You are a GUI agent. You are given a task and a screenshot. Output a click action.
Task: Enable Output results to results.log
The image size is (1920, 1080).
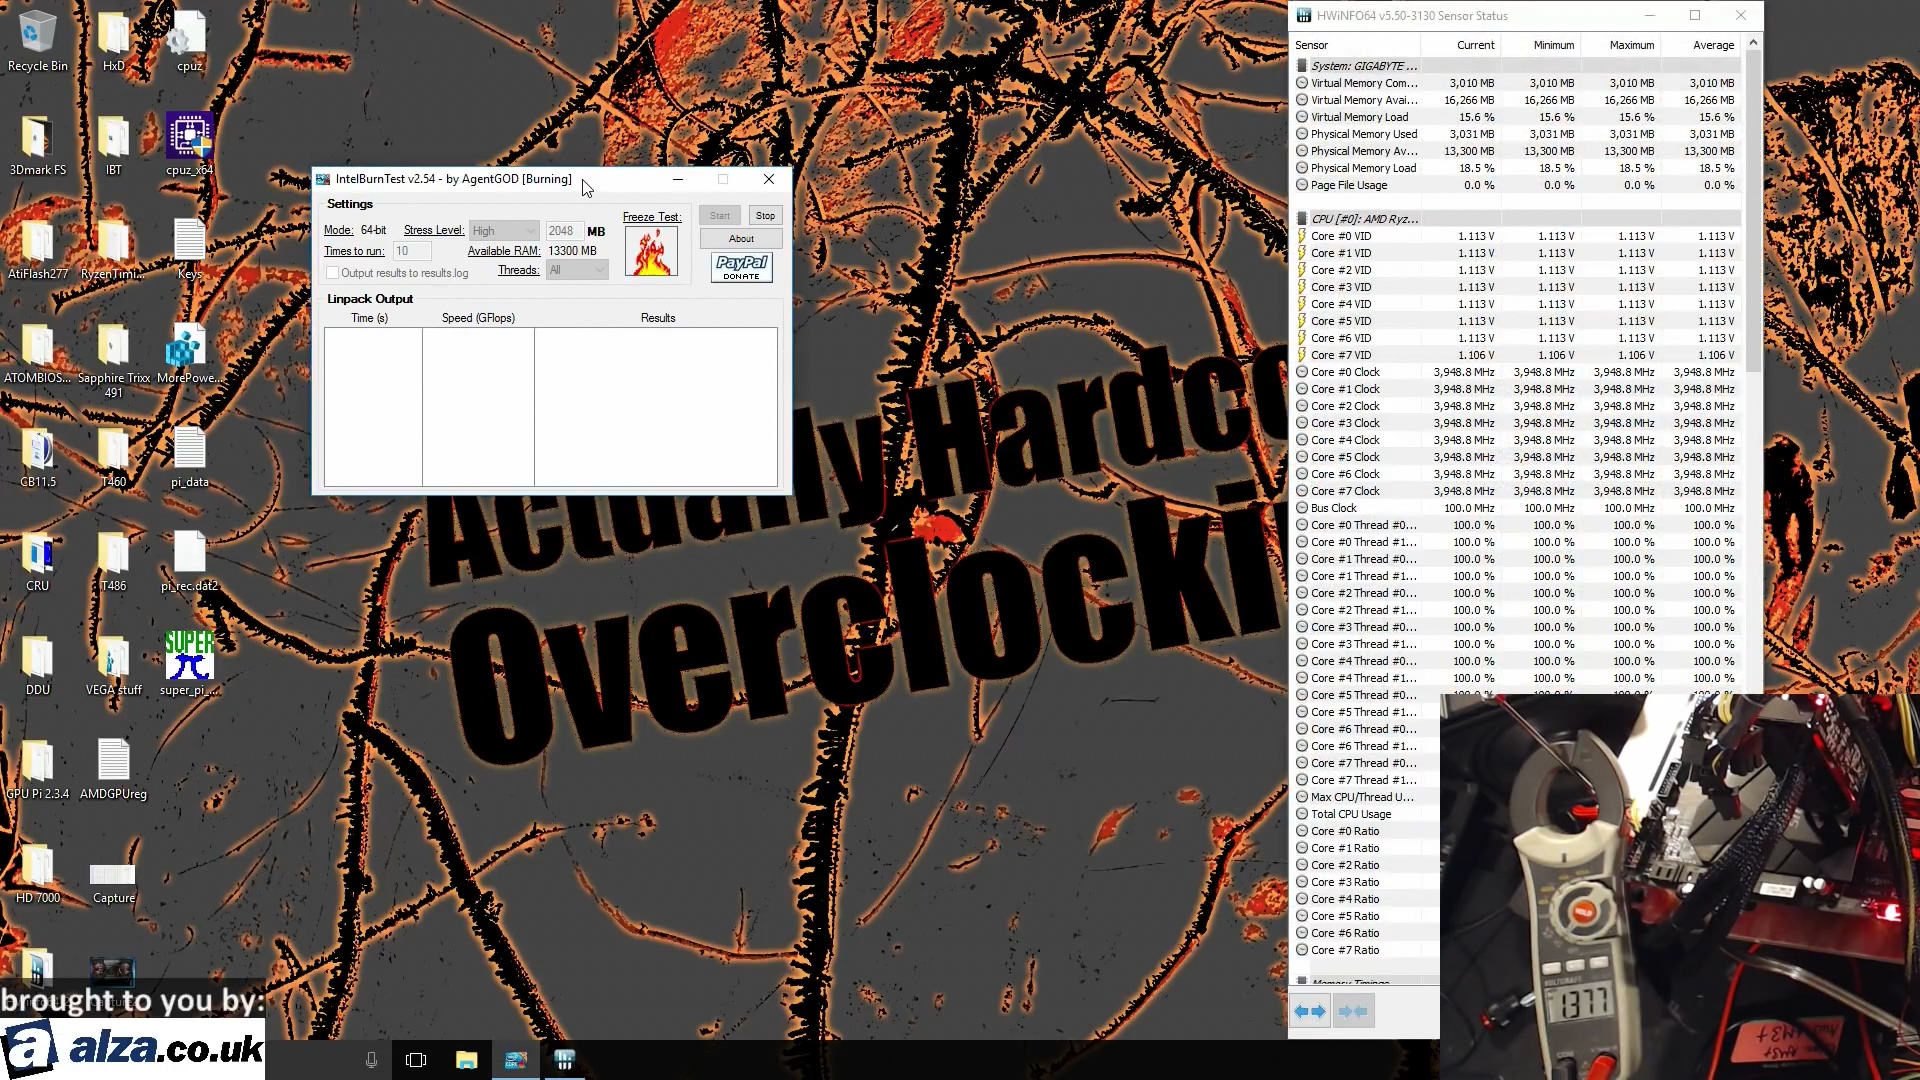point(331,272)
